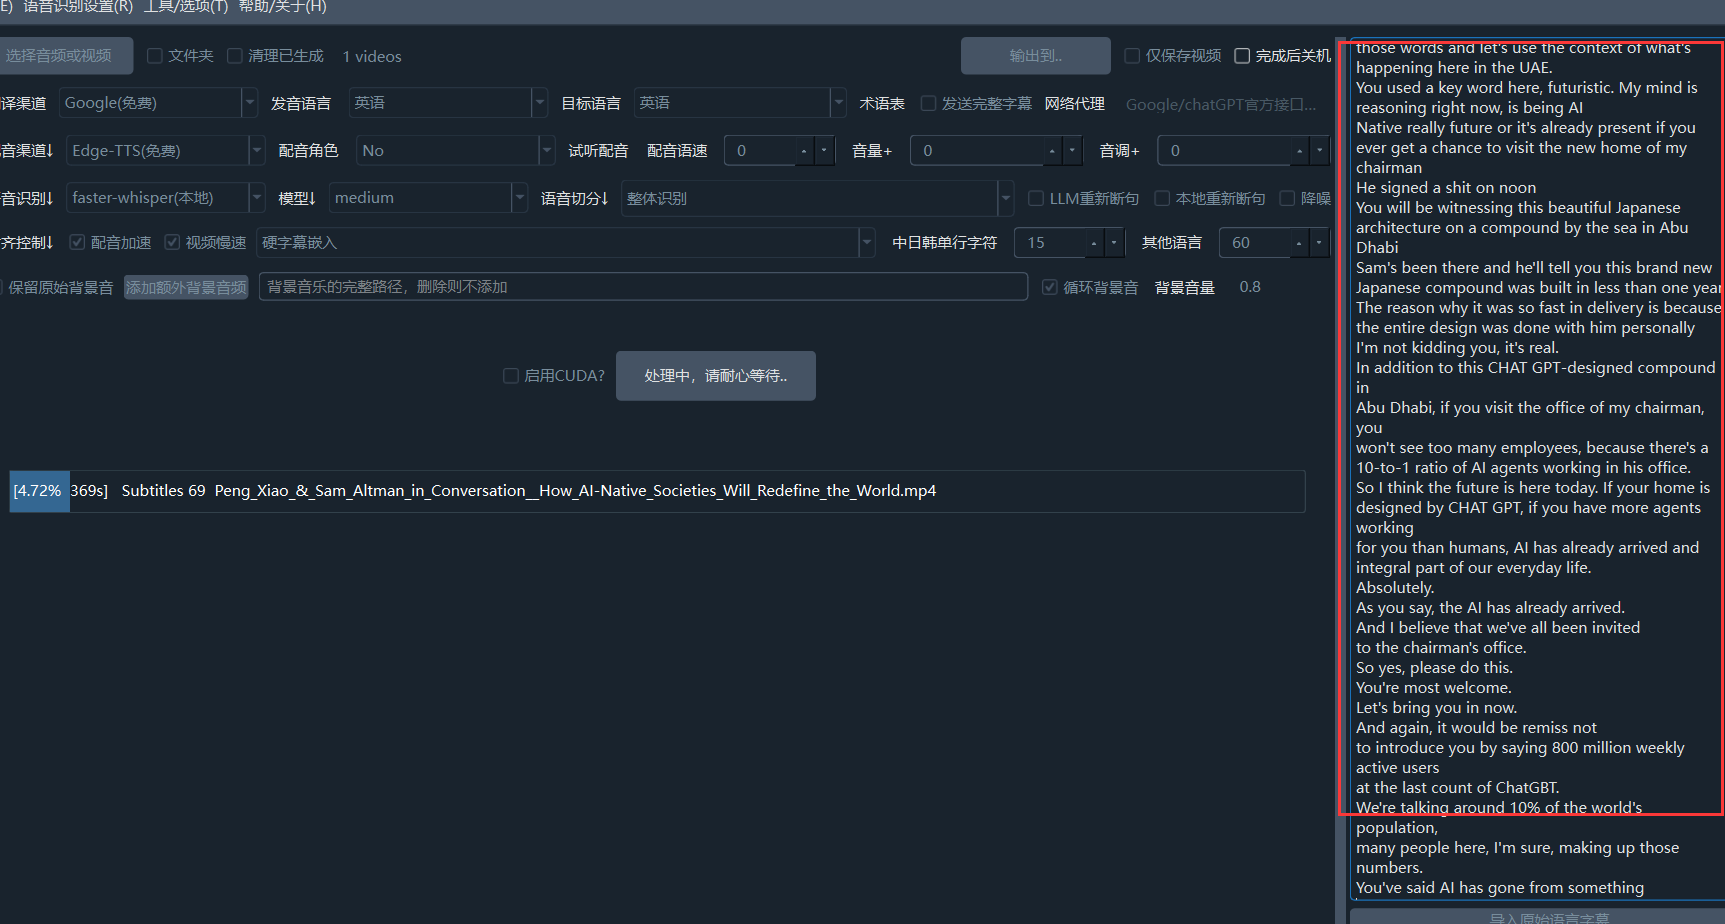1725x924 pixels.
Task: Open the 语音识别设置(R) menu
Action: pos(77,7)
